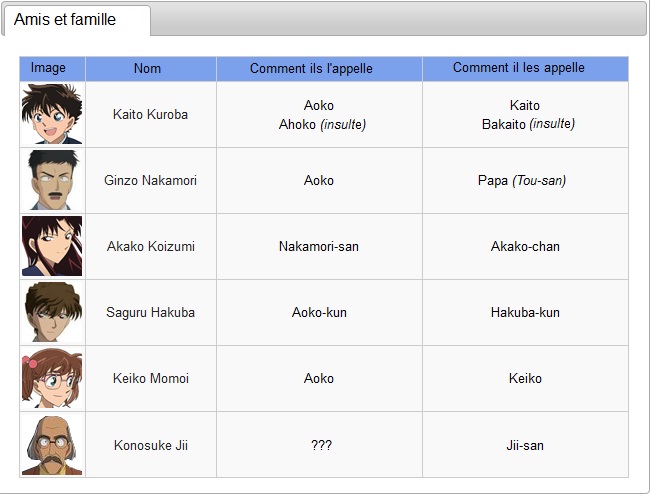
Task: Open the Kaito Kuroba name link
Action: (x=150, y=114)
